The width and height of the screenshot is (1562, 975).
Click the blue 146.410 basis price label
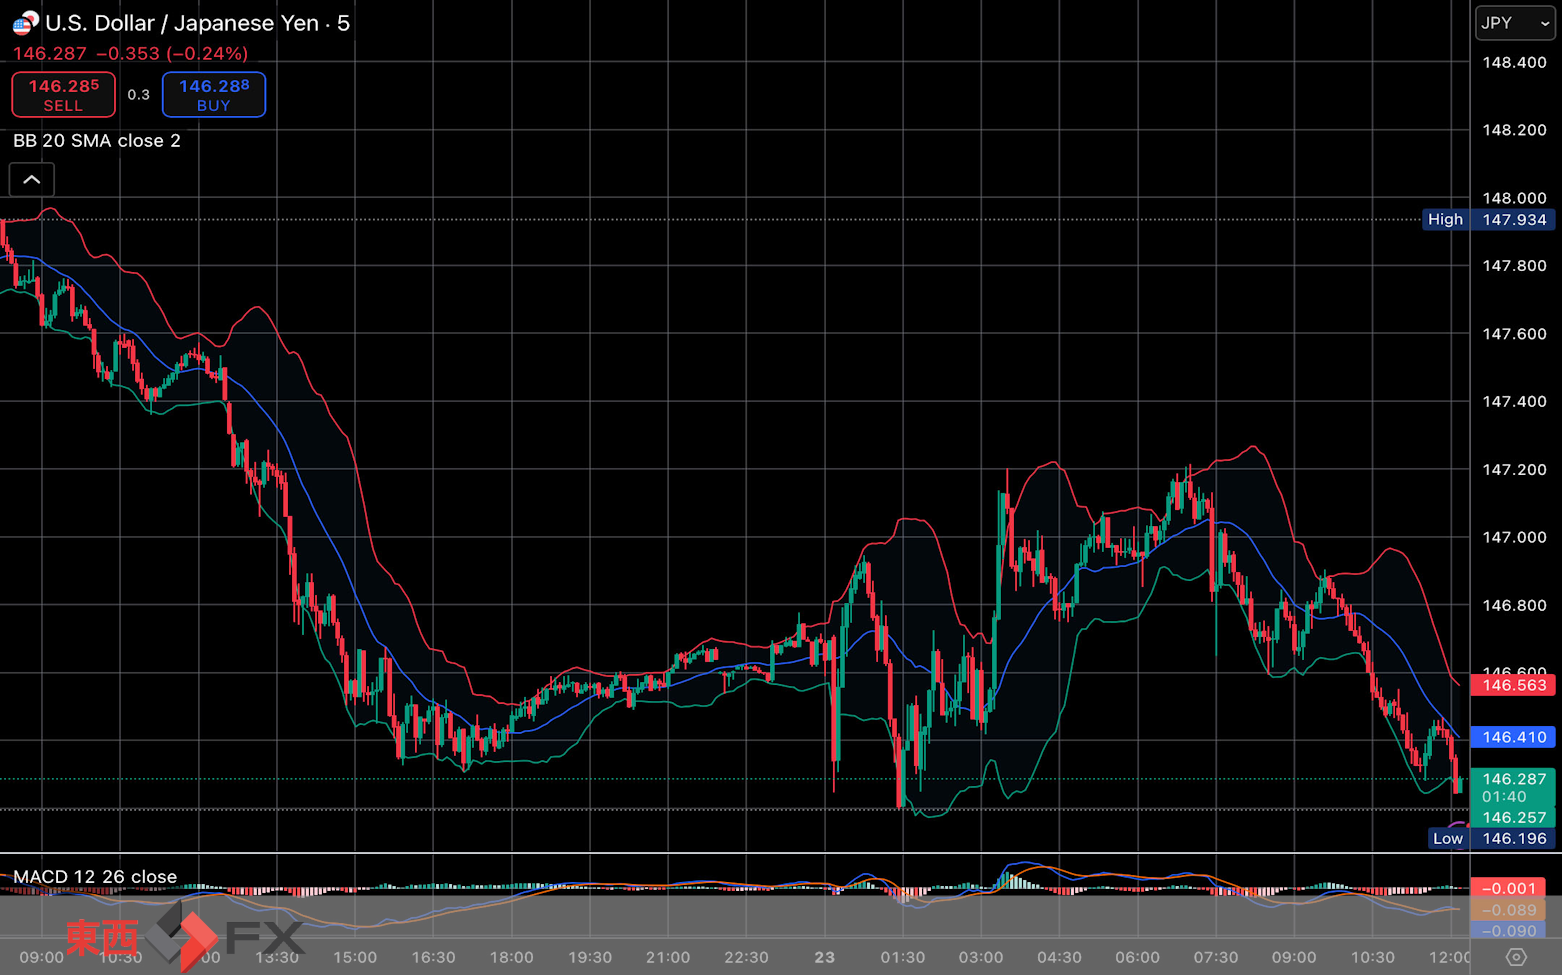1513,737
